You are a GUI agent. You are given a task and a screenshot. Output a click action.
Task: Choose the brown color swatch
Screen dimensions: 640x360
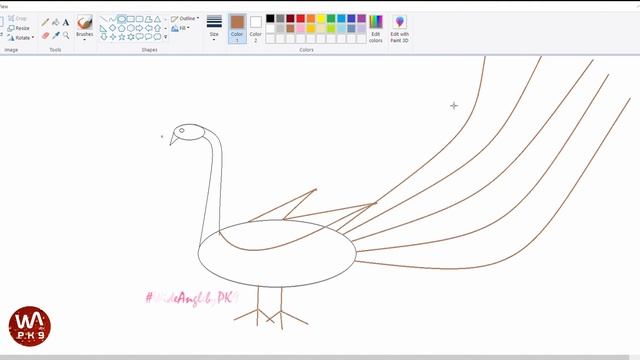click(x=290, y=29)
